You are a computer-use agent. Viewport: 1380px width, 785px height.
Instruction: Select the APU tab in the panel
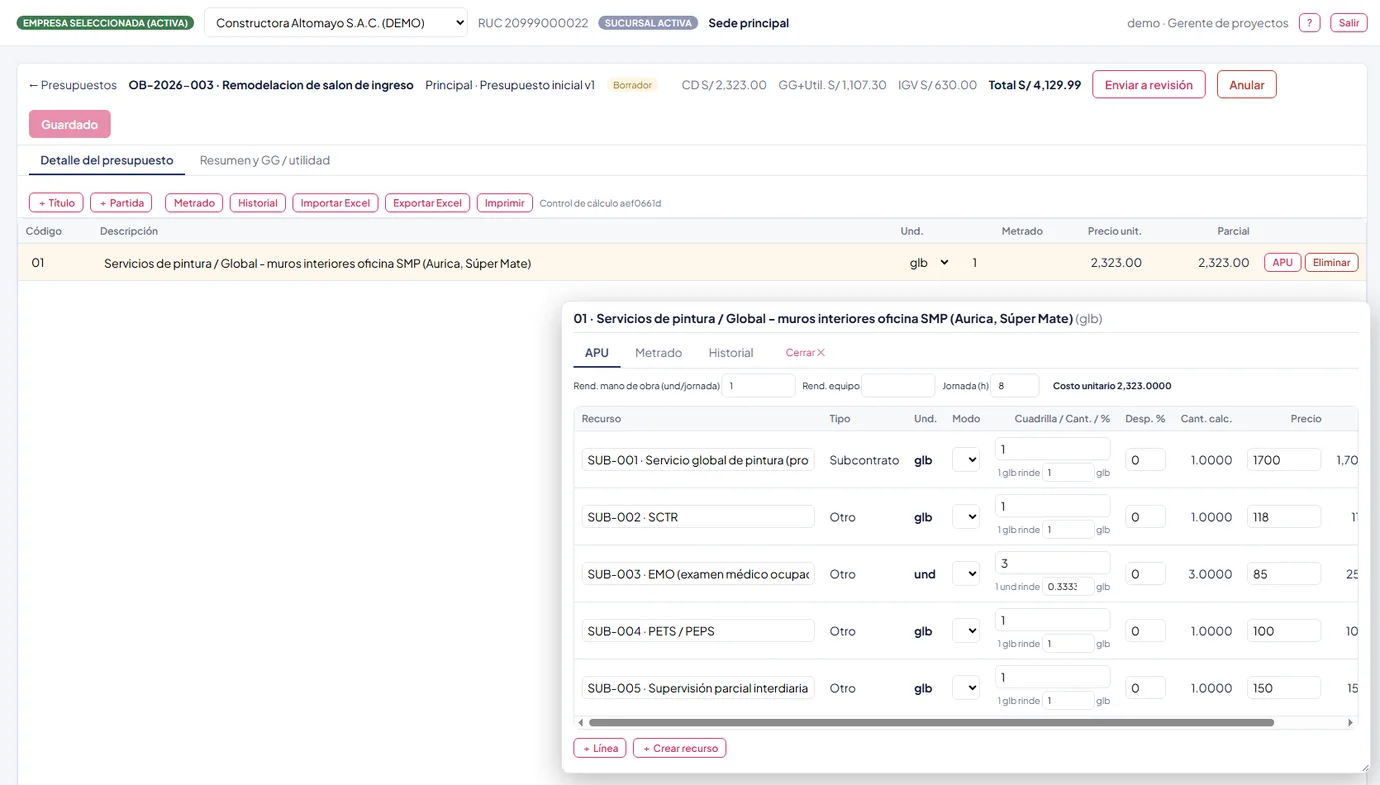(597, 353)
